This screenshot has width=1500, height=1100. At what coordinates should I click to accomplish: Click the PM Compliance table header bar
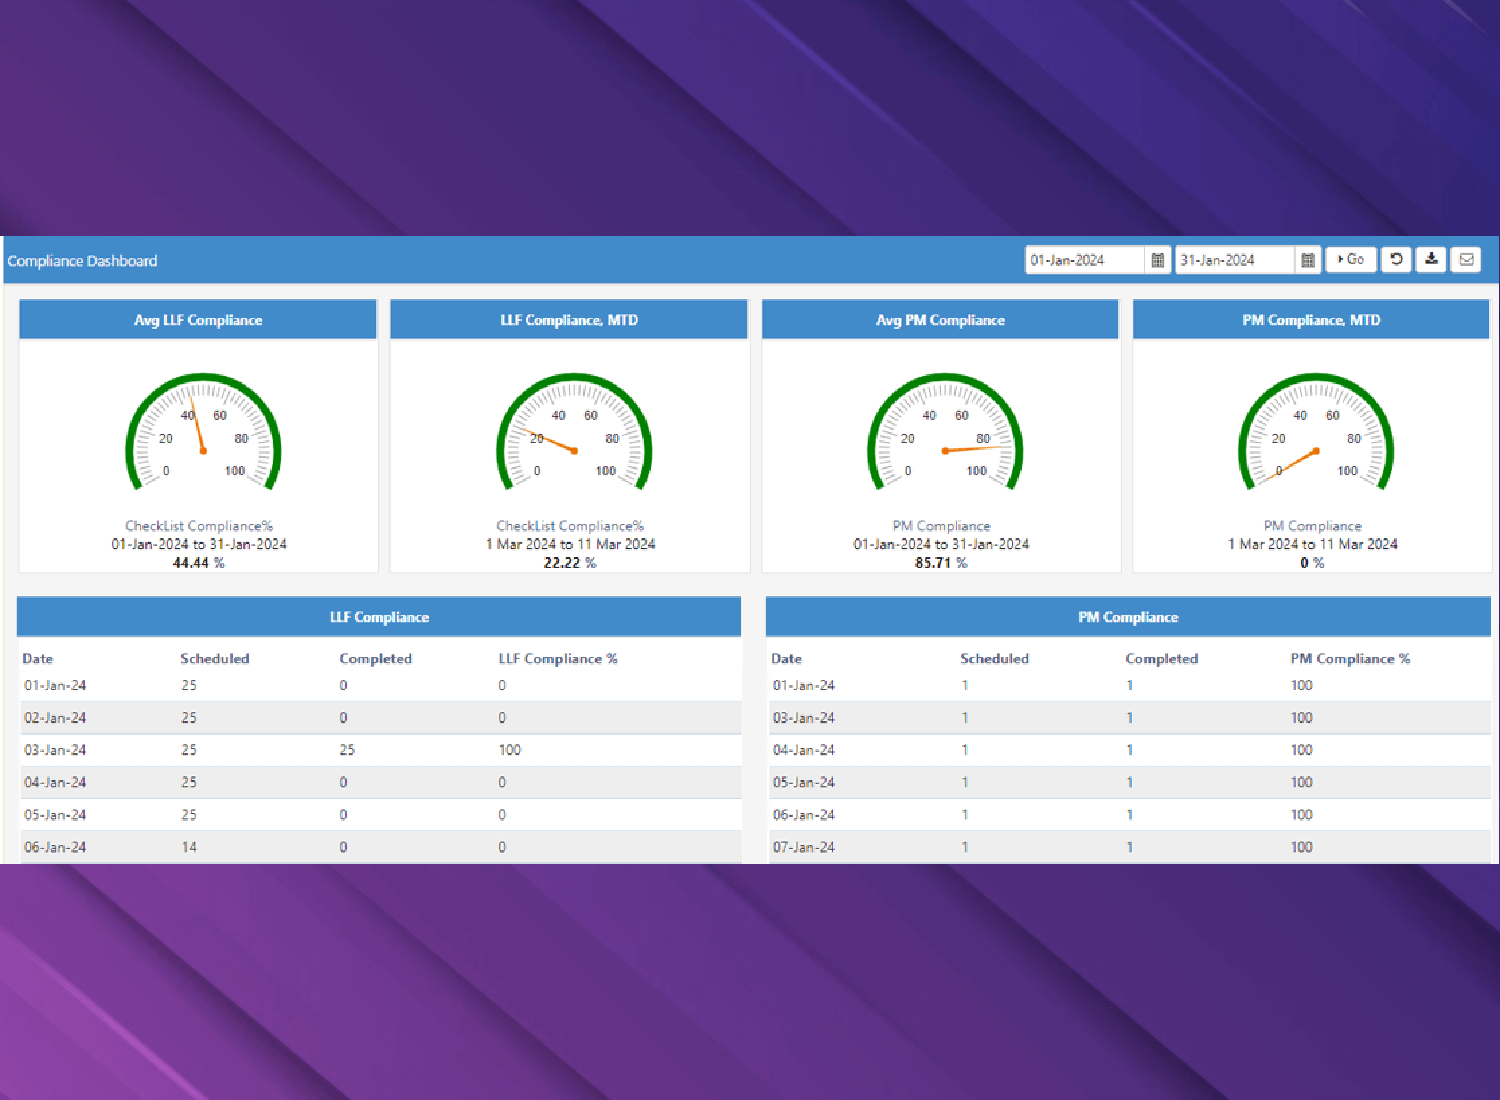tap(1128, 617)
